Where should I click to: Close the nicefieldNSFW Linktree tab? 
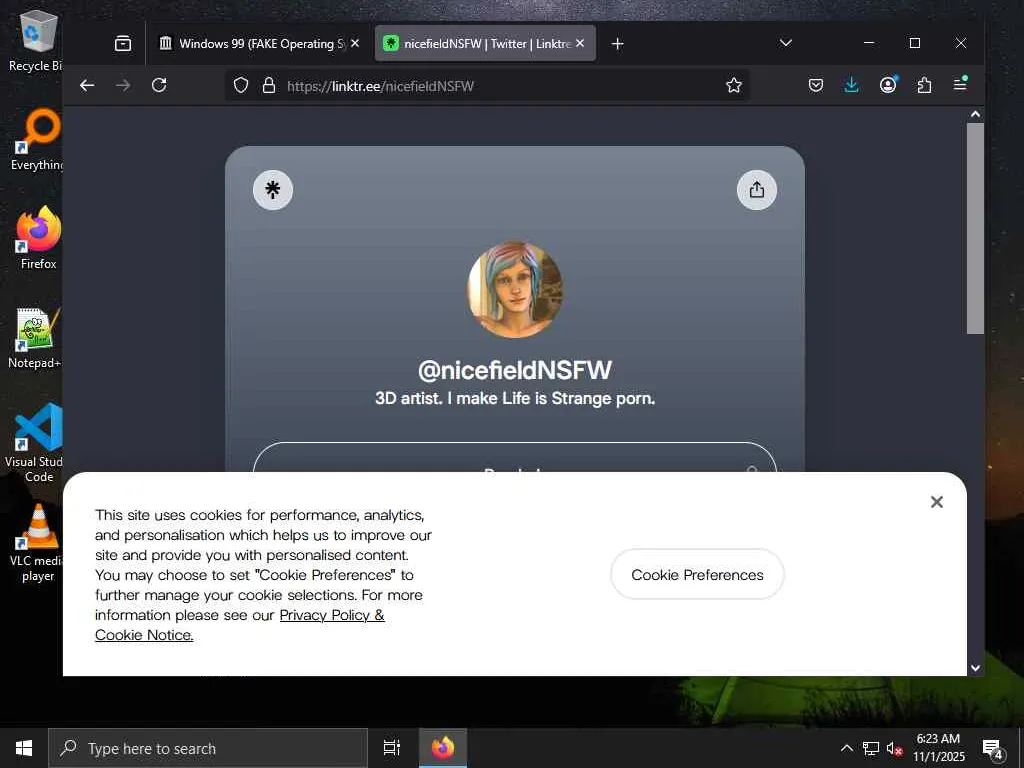coord(580,43)
